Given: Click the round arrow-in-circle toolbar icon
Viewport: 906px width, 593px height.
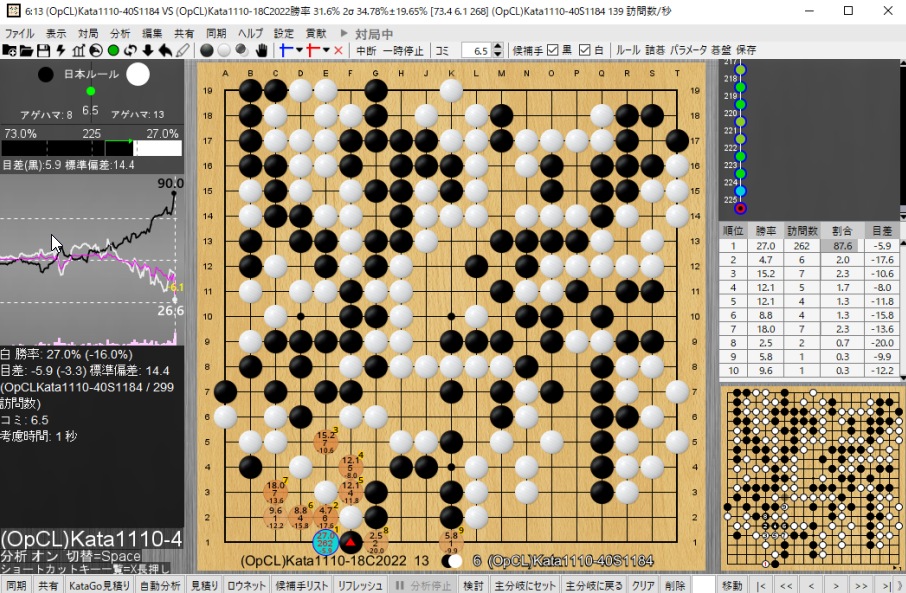Looking at the screenshot, I should 96,50.
